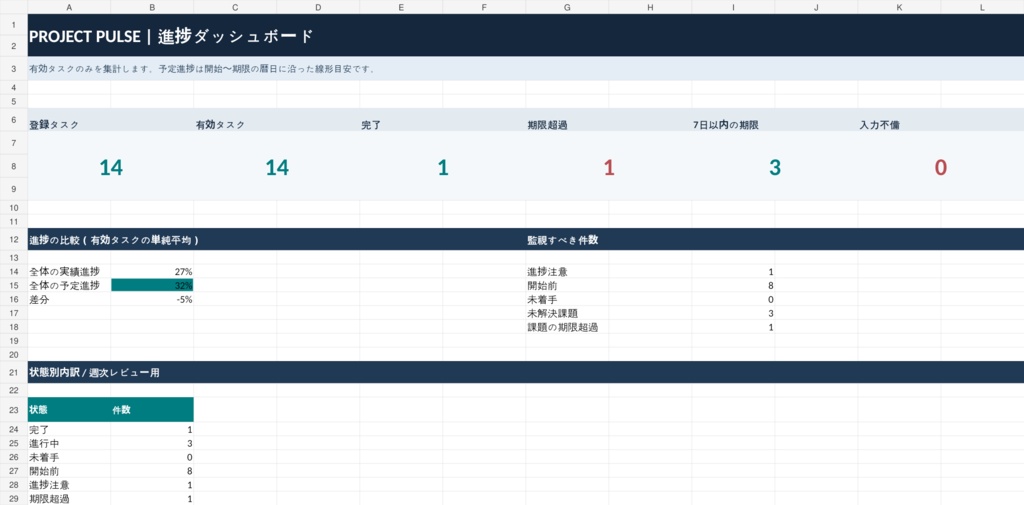
Task: Click the count 3 beside 進行中
Action: point(189,444)
